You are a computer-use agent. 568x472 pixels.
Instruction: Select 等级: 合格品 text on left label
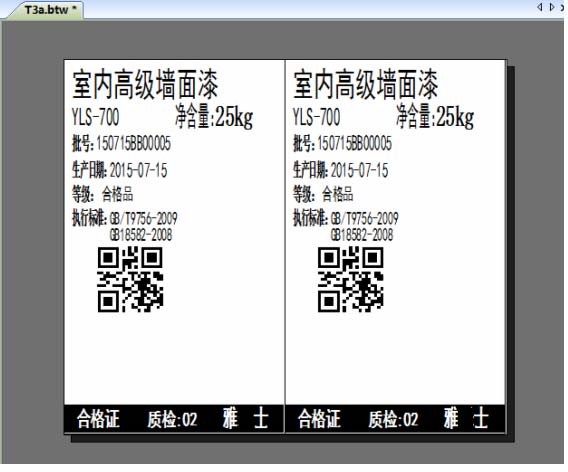pyautogui.click(x=103, y=194)
